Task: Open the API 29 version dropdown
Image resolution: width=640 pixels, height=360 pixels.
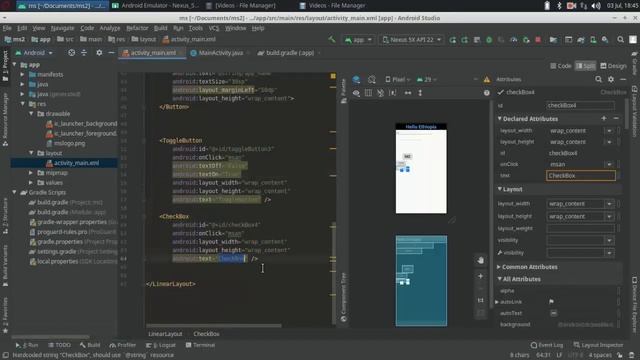Action: pyautogui.click(x=426, y=80)
